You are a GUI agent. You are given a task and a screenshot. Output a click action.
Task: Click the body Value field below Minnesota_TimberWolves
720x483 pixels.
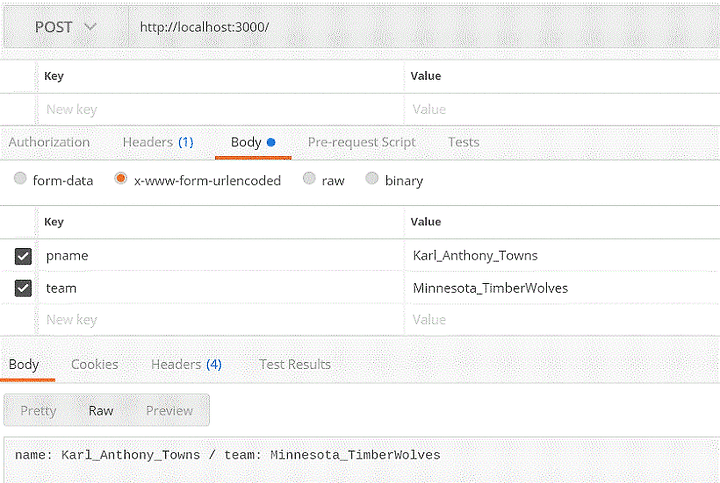click(562, 320)
